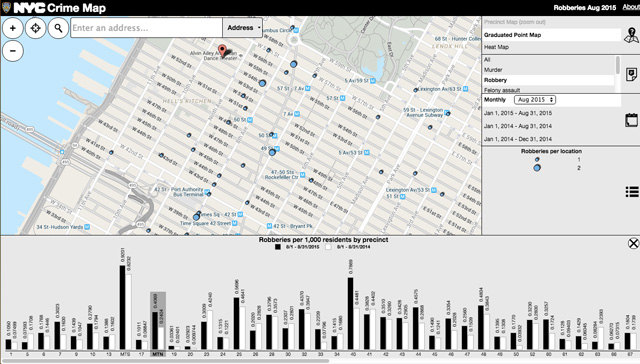Click the 2-robberies legend point symbol
The image size is (640, 364).
pos(537,168)
